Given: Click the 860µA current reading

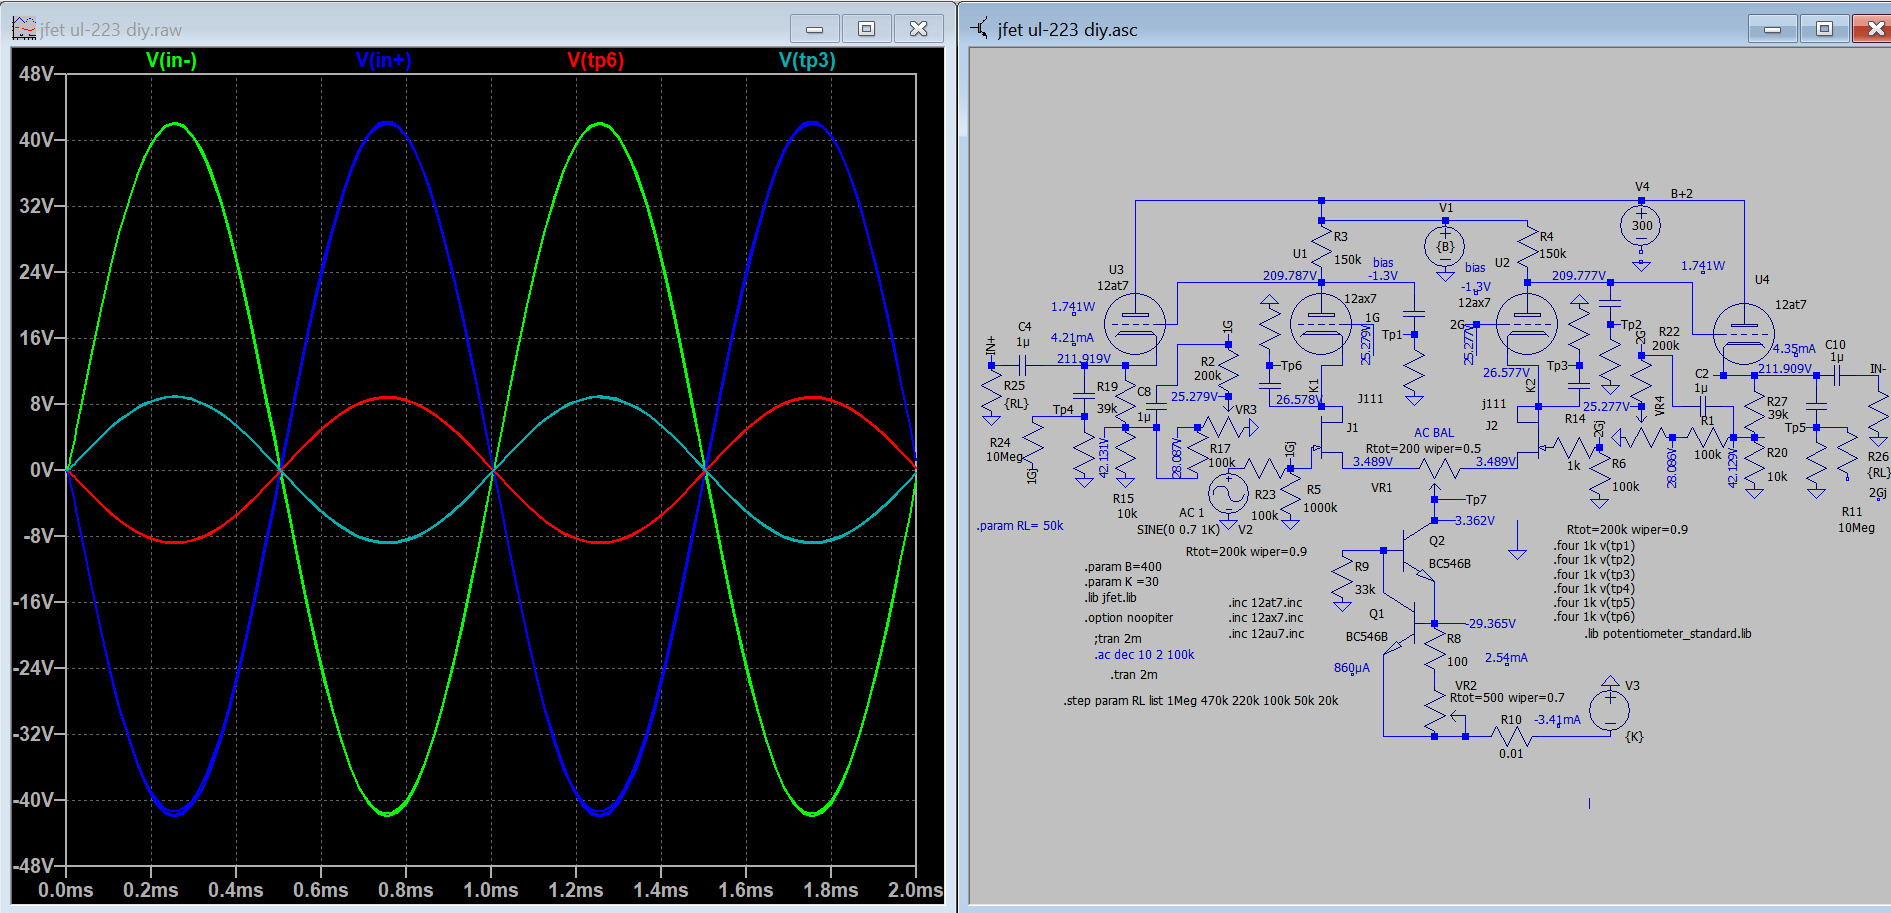Looking at the screenshot, I should [1352, 668].
